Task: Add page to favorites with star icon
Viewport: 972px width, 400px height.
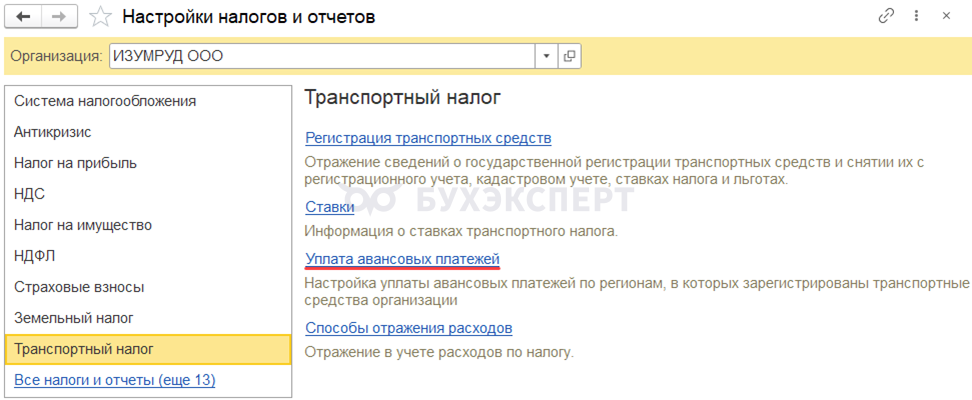Action: [x=99, y=17]
